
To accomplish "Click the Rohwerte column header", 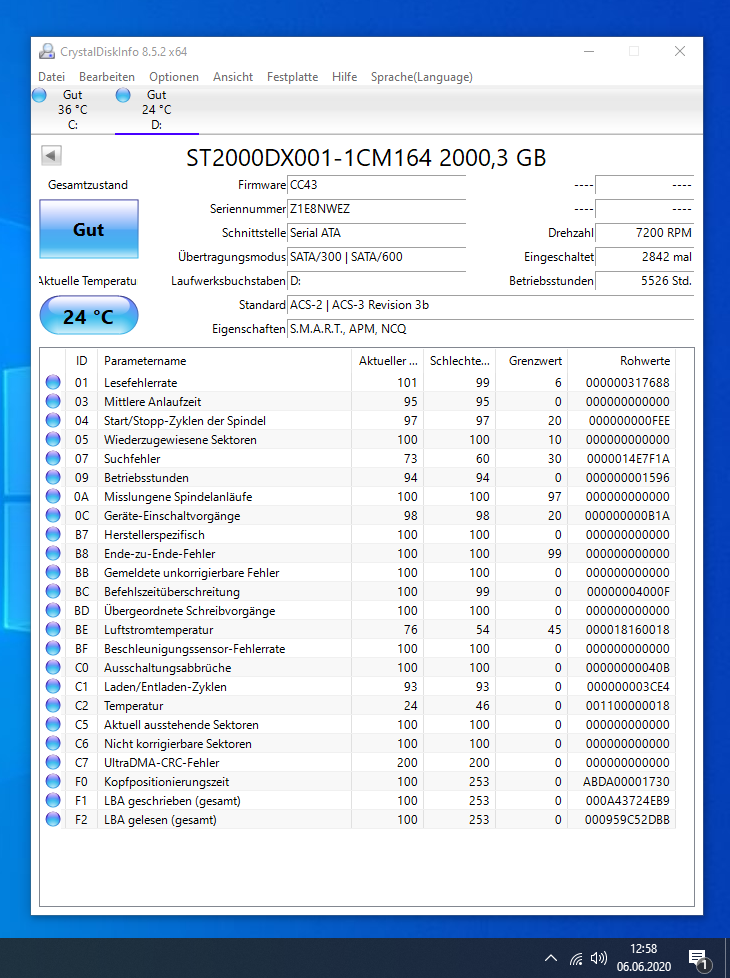I will [x=621, y=361].
